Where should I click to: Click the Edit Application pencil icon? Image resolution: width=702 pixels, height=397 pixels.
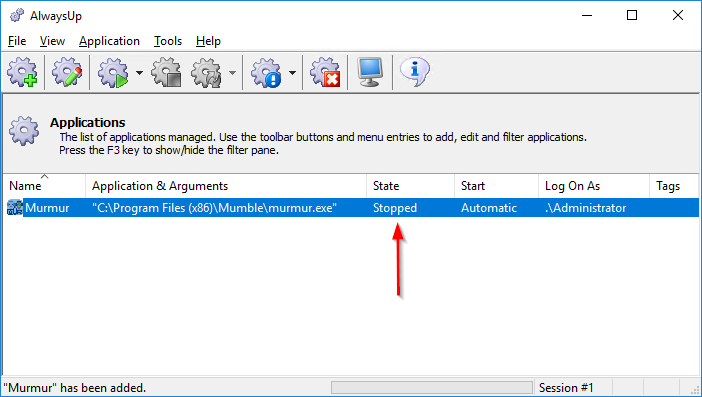coord(67,72)
